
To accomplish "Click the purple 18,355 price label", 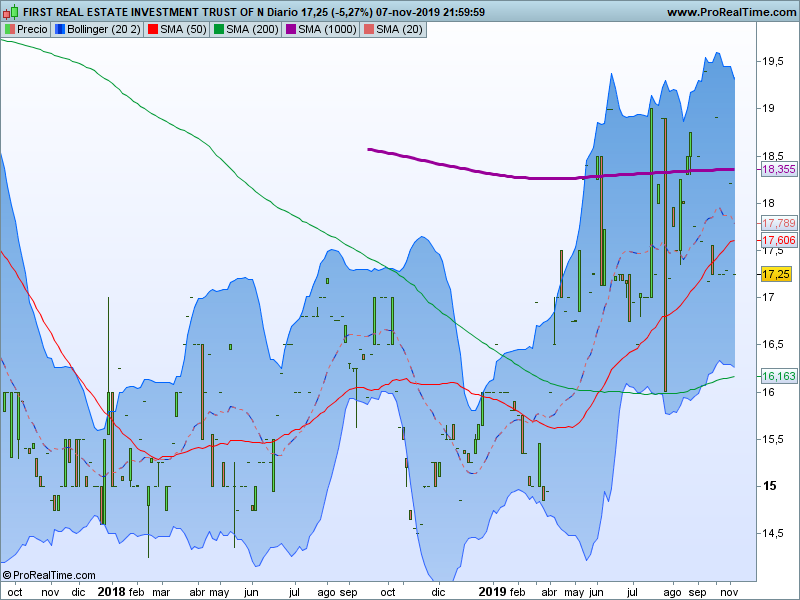I will [779, 169].
